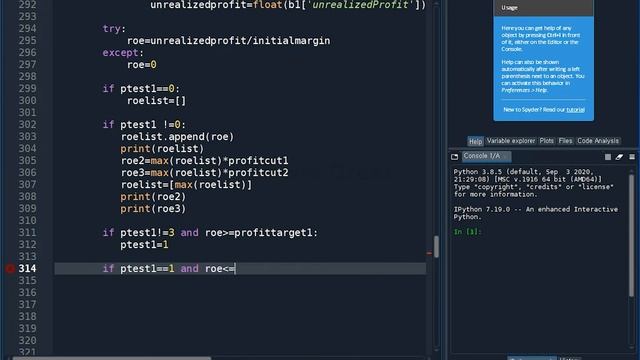Screen dimensions: 640x360
Task: Click line number 299 in gutter
Action: (x=27, y=89)
